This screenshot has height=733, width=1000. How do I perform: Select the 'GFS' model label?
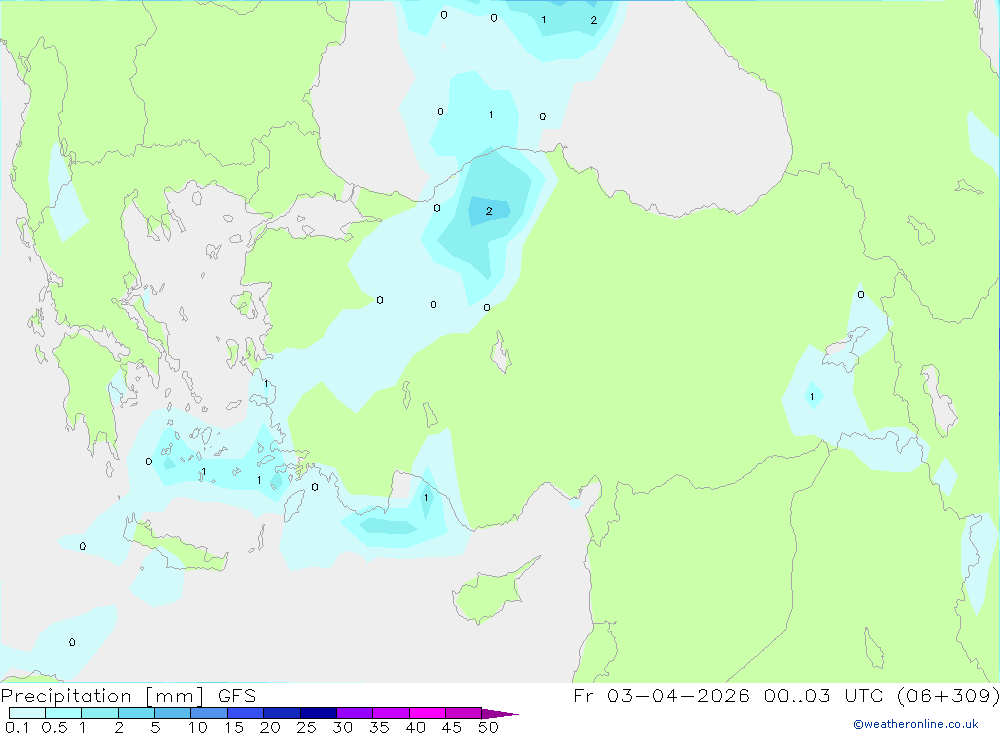pos(237,695)
